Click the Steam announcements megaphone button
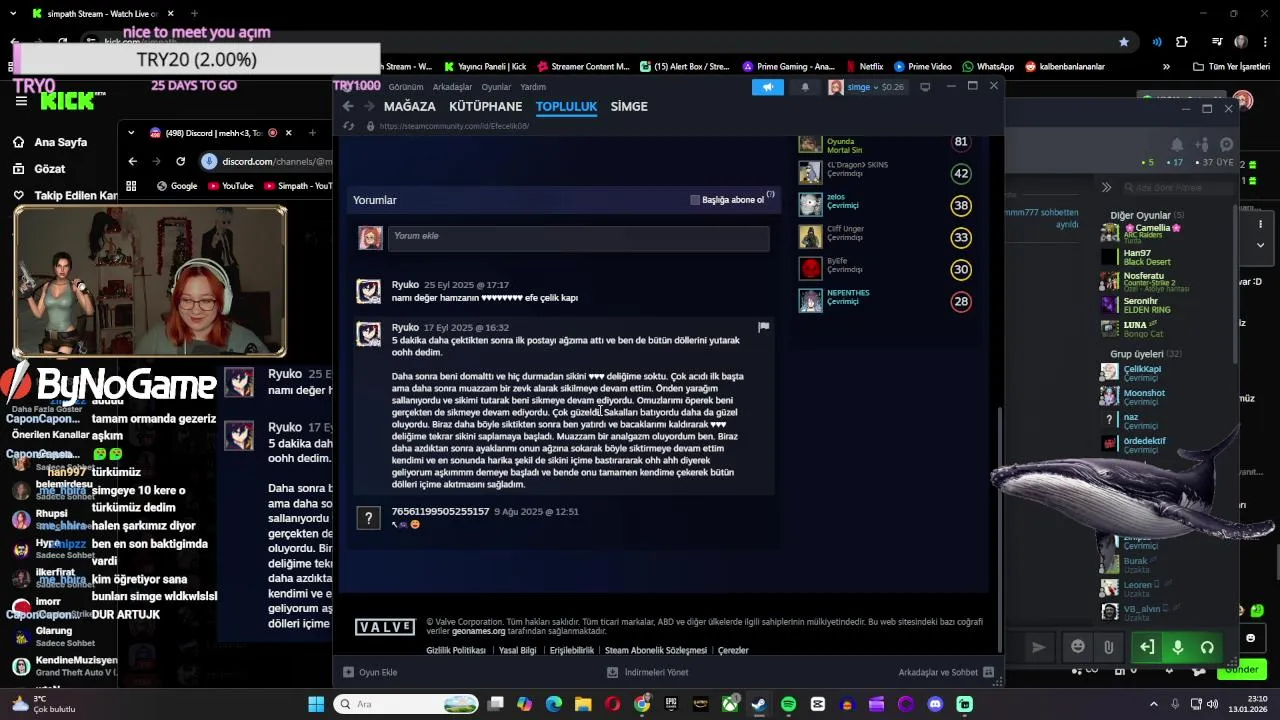The height and width of the screenshot is (720, 1280). [767, 87]
